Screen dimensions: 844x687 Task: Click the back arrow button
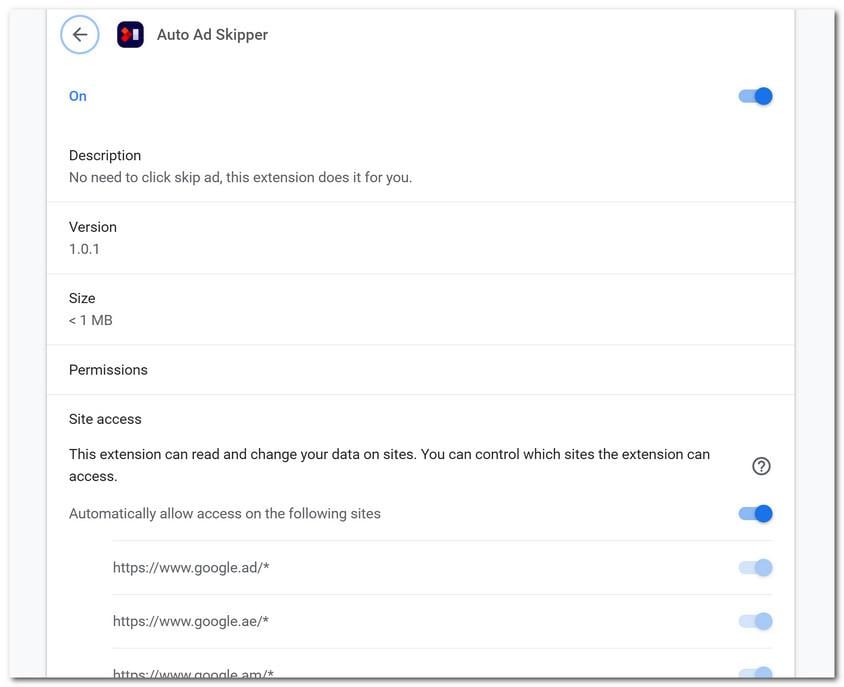click(80, 35)
